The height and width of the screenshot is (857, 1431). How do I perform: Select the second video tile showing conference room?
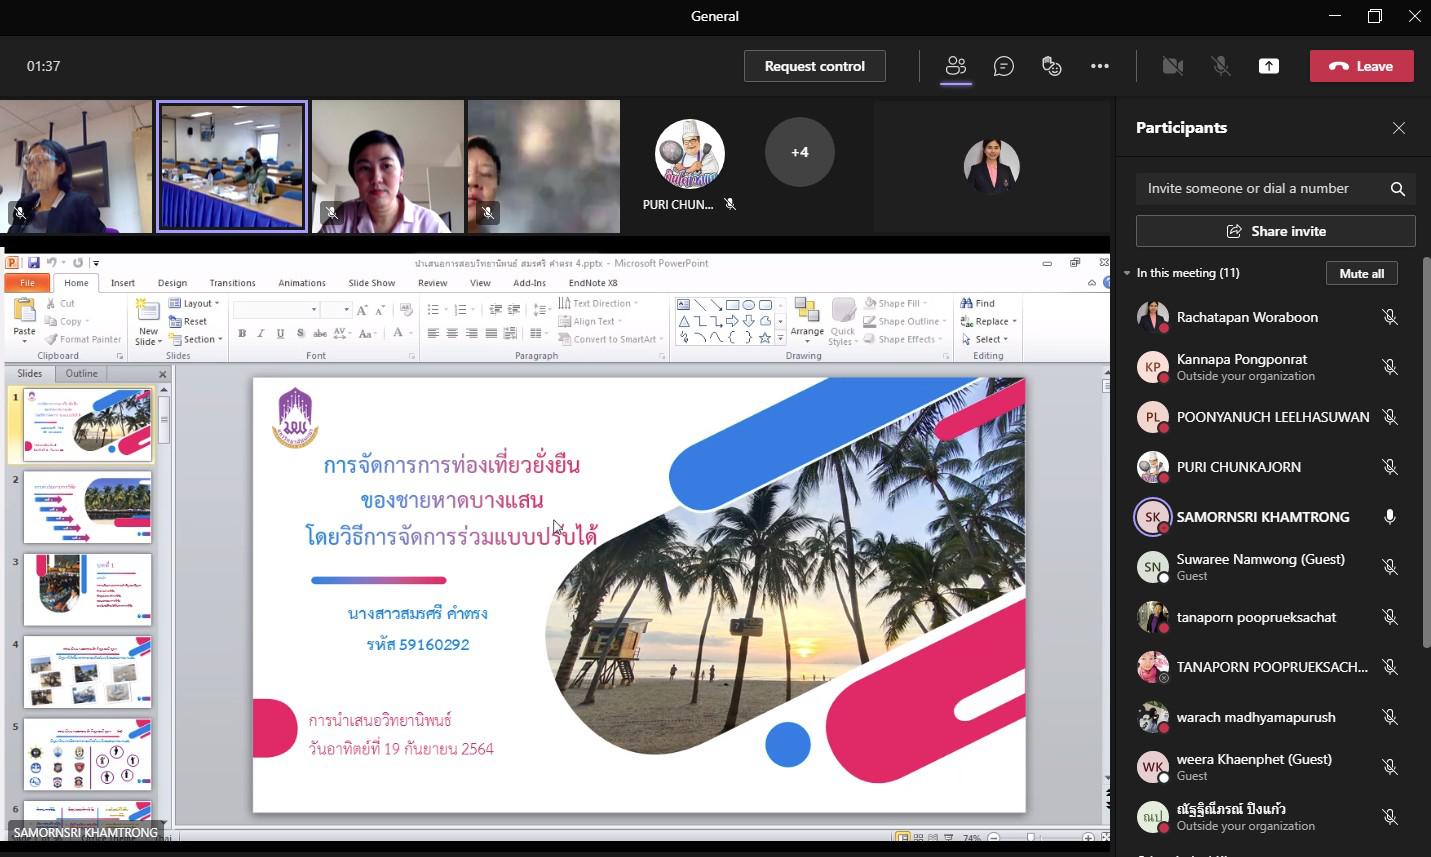tap(232, 167)
